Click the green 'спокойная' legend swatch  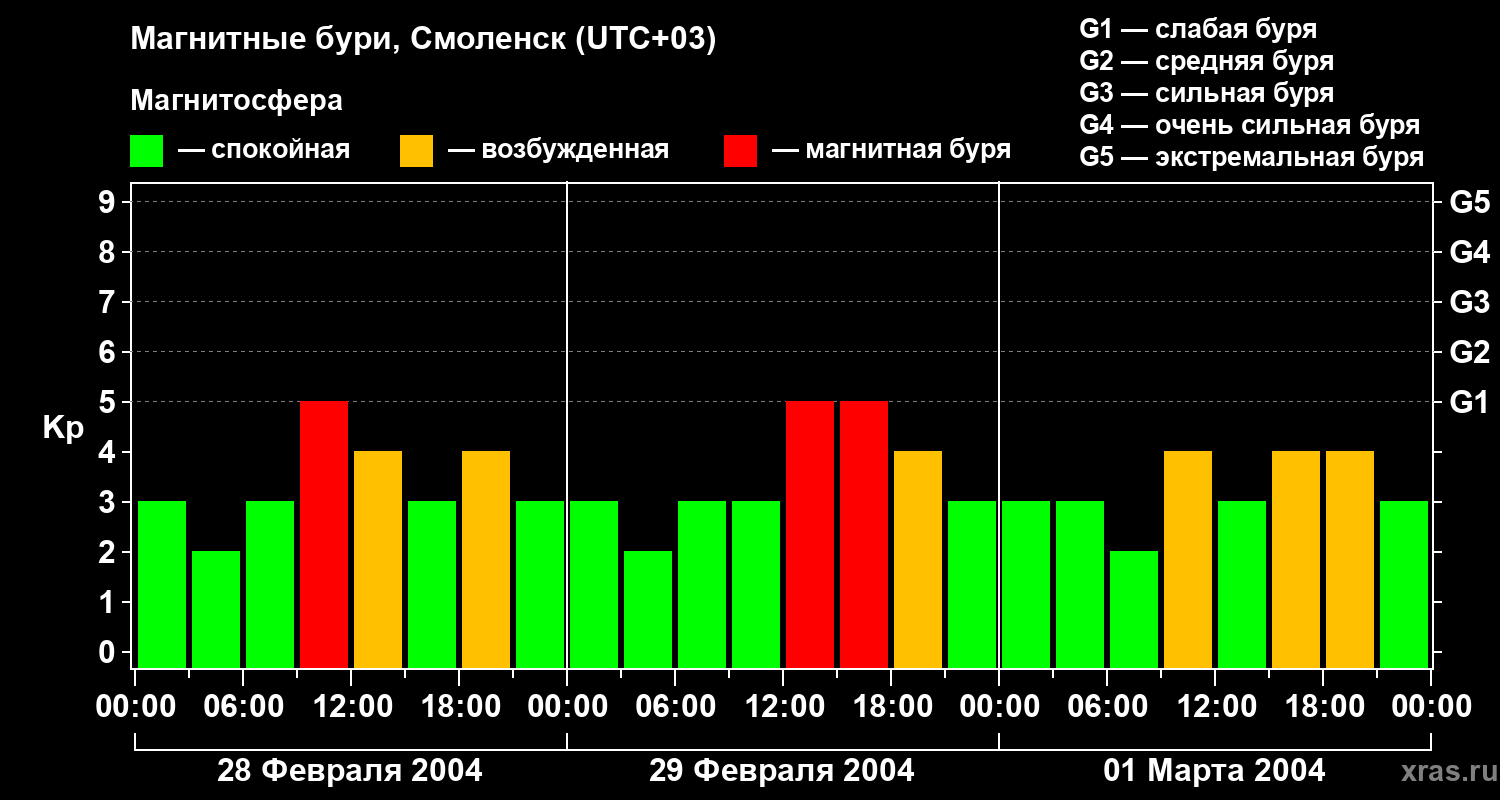point(146,151)
